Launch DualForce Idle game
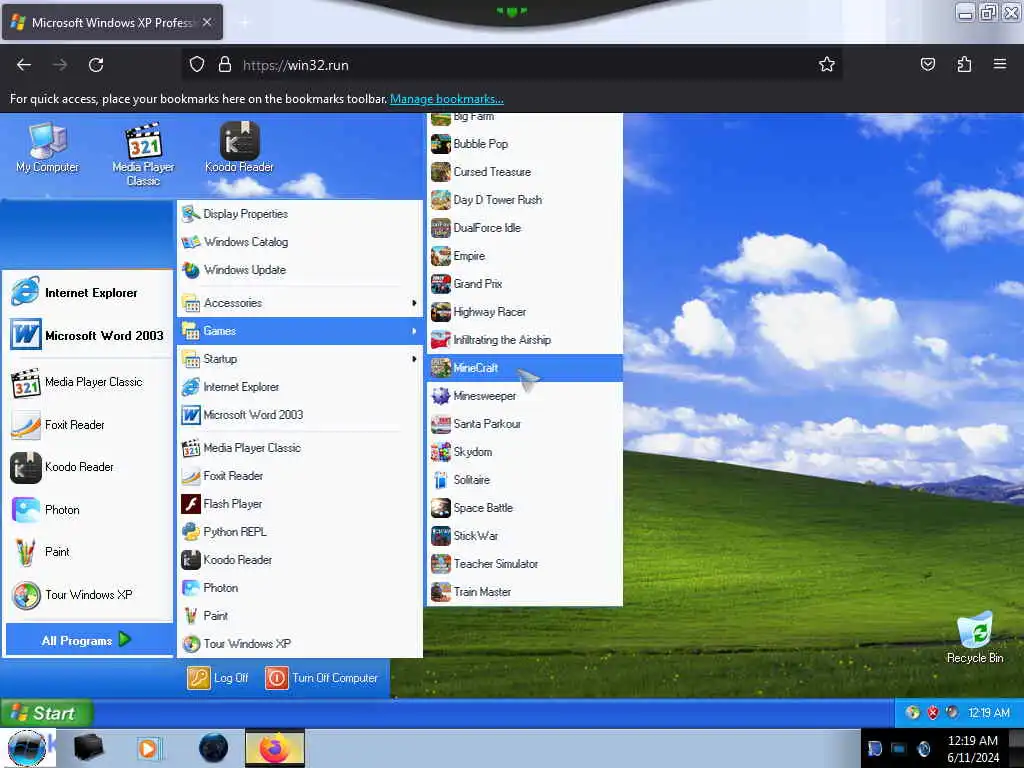 pyautogui.click(x=524, y=228)
